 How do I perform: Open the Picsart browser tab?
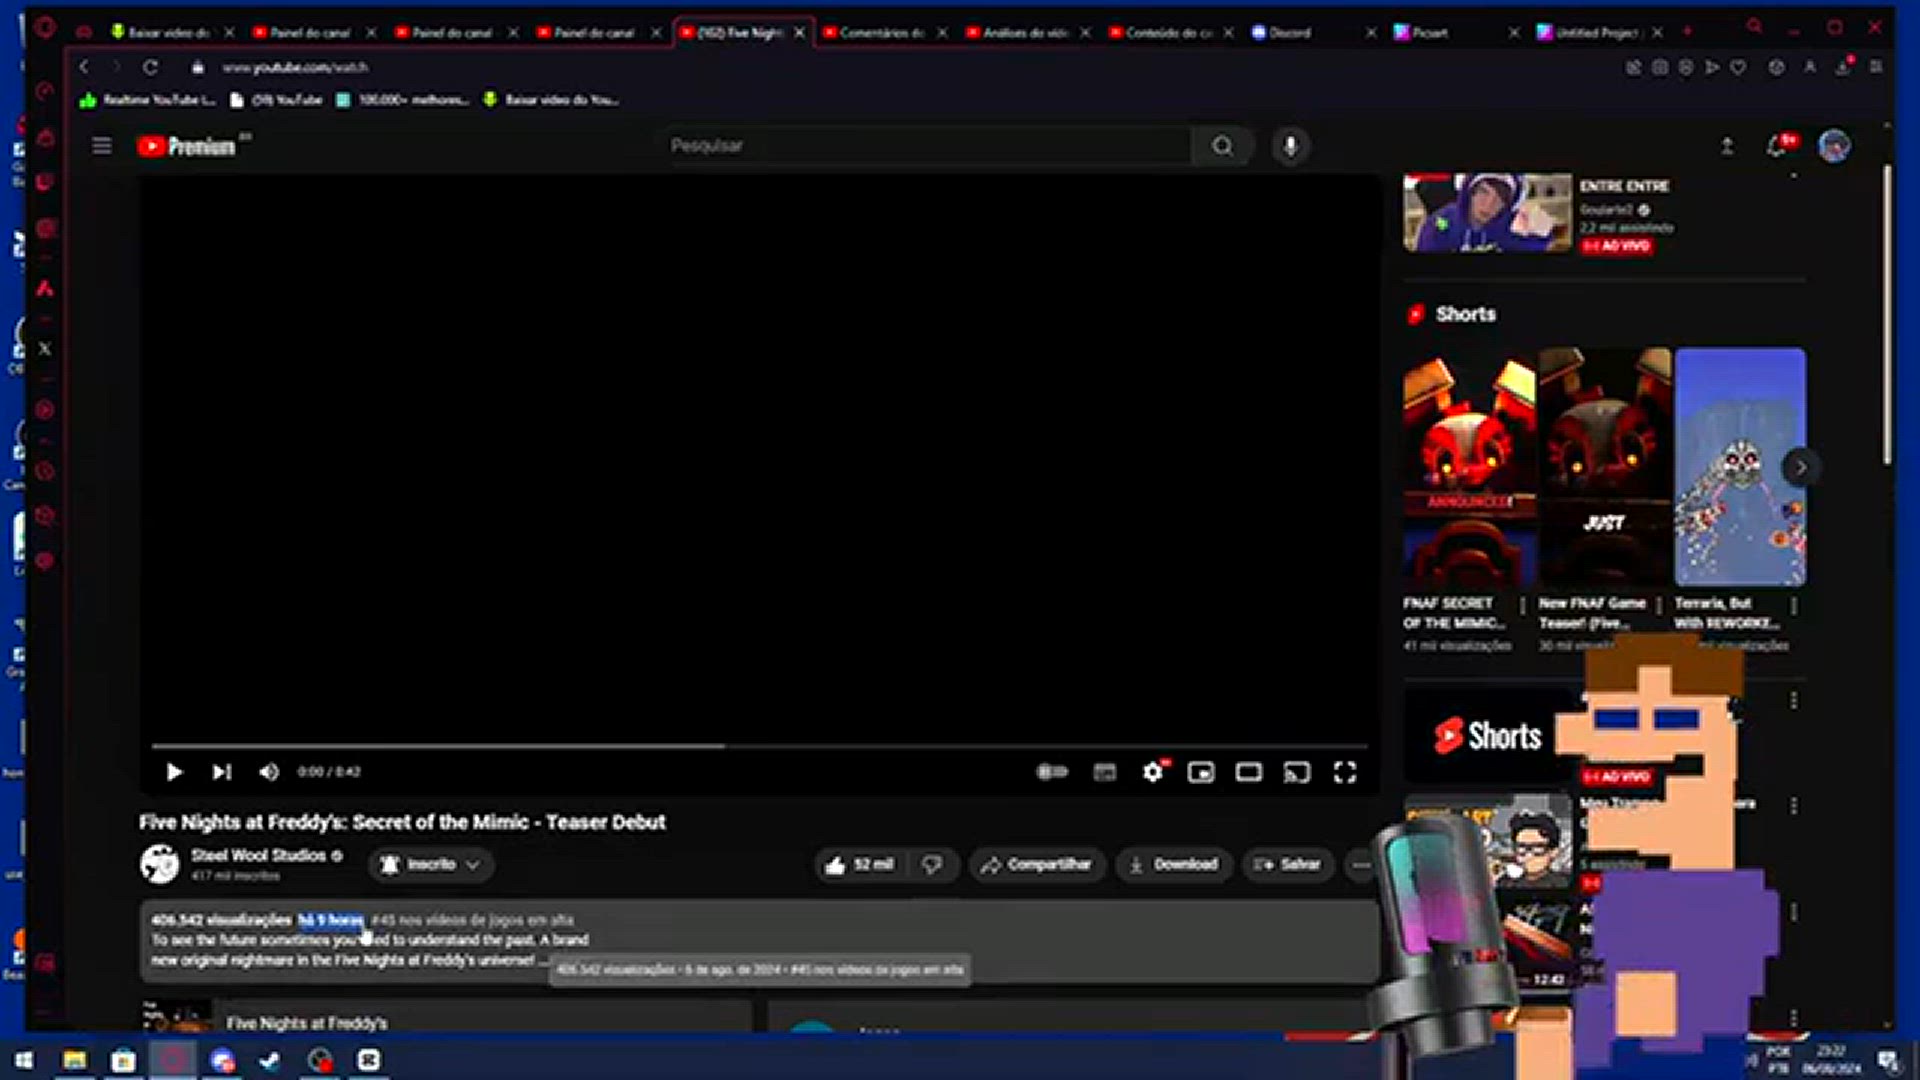1430,32
